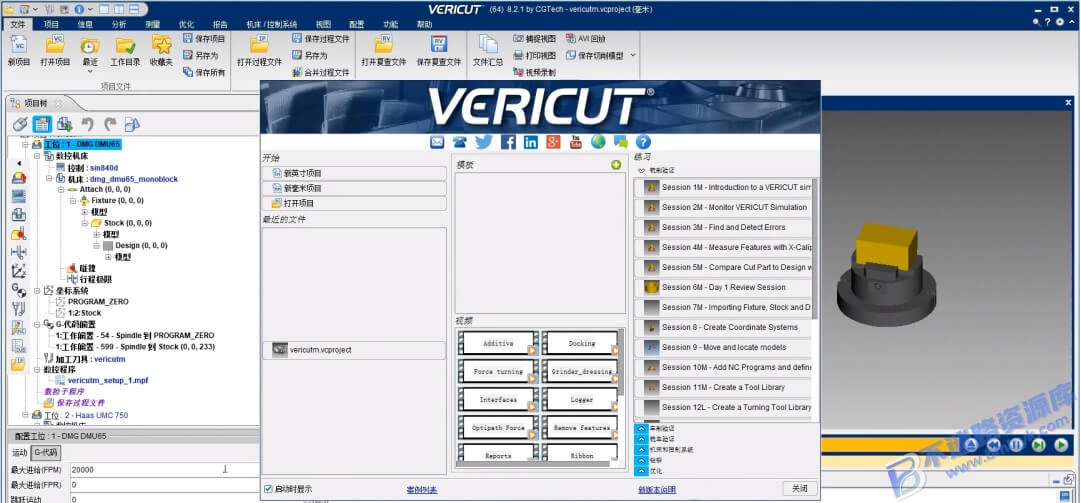This screenshot has height=503, width=1081.
Task: Click the YouTube icon in welcome dialog
Action: pyautogui.click(x=576, y=142)
